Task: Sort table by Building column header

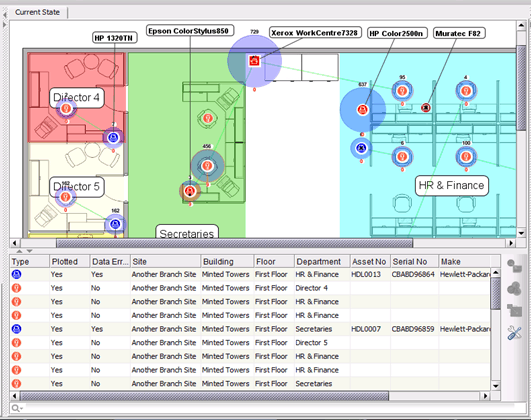Action: click(227, 261)
